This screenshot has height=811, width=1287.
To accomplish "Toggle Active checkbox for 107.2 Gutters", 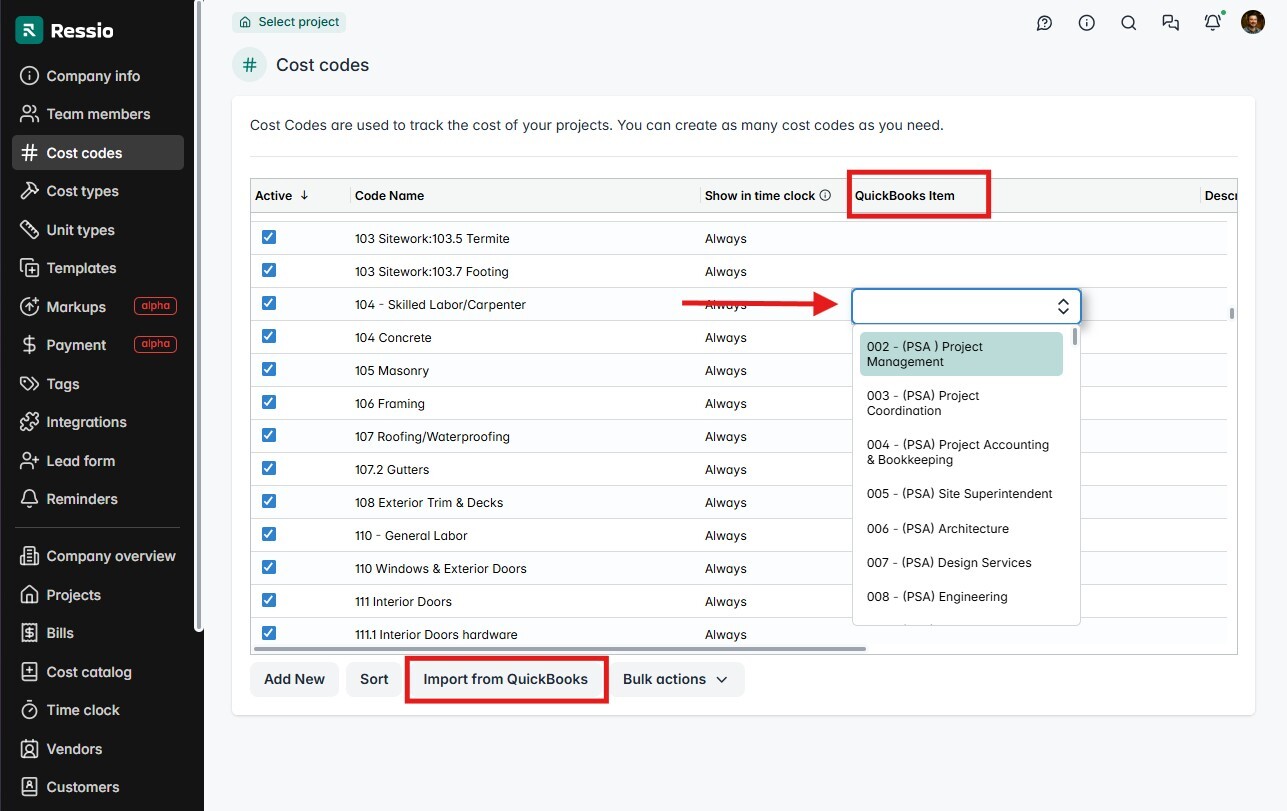I will pyautogui.click(x=268, y=468).
